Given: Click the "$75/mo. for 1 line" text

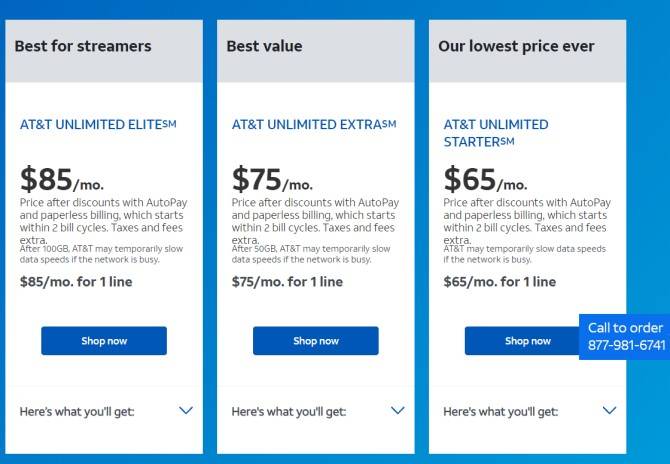Looking at the screenshot, I should click(287, 282).
